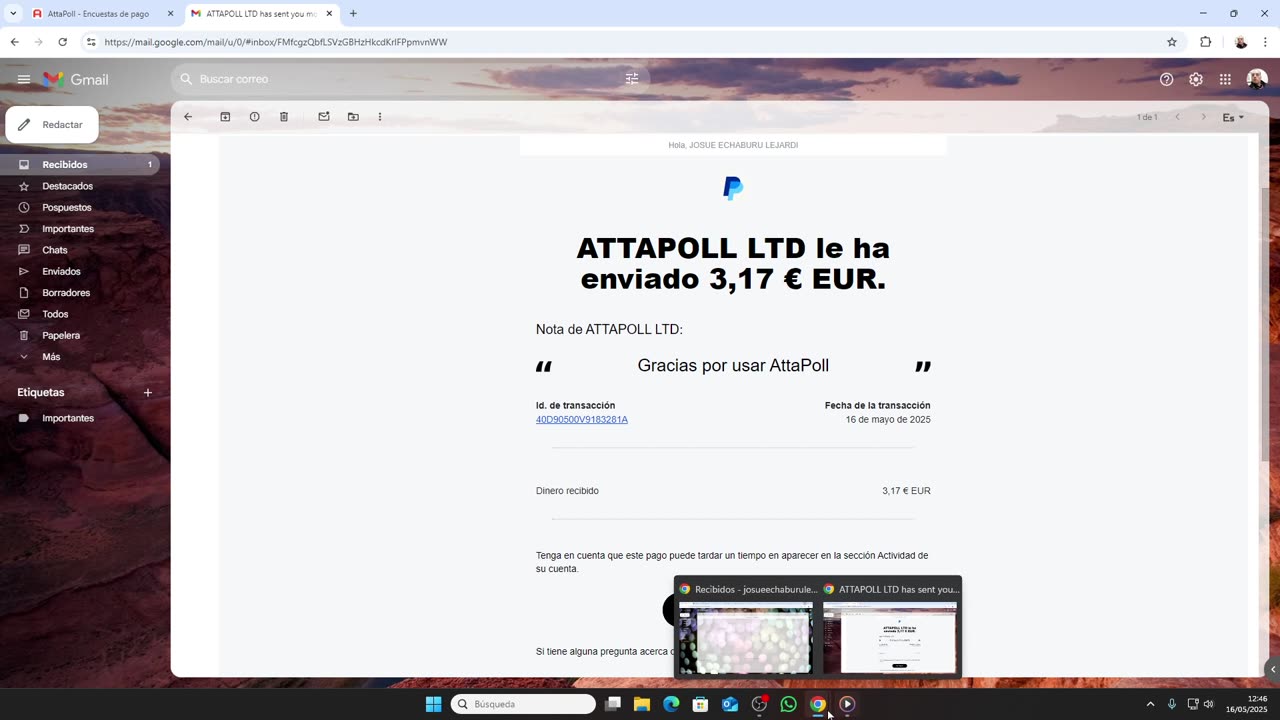
Task: Open Microsoft Store from taskbar
Action: point(700,704)
